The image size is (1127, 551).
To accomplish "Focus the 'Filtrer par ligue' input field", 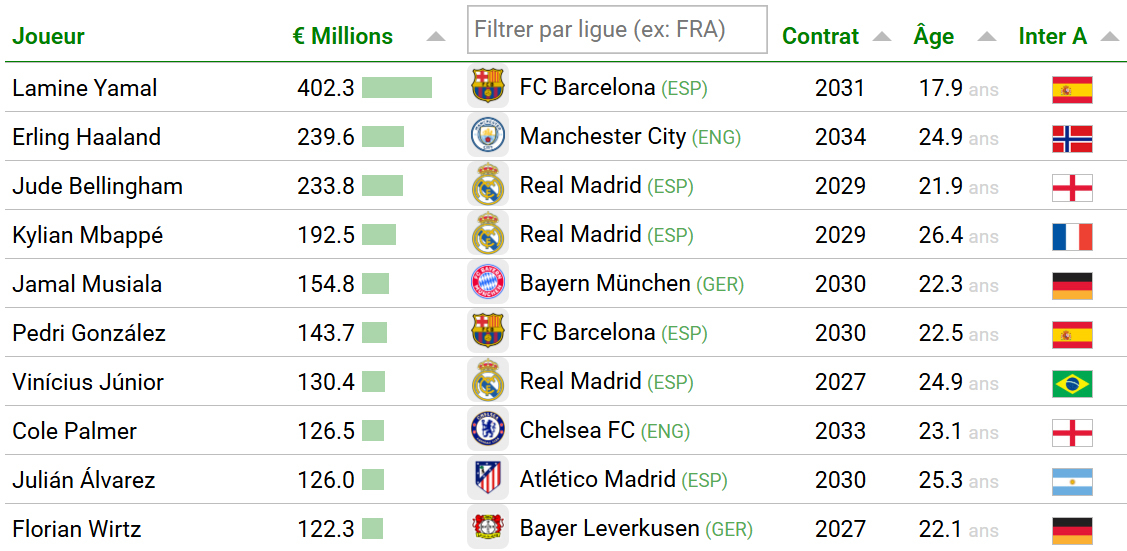I will click(617, 30).
